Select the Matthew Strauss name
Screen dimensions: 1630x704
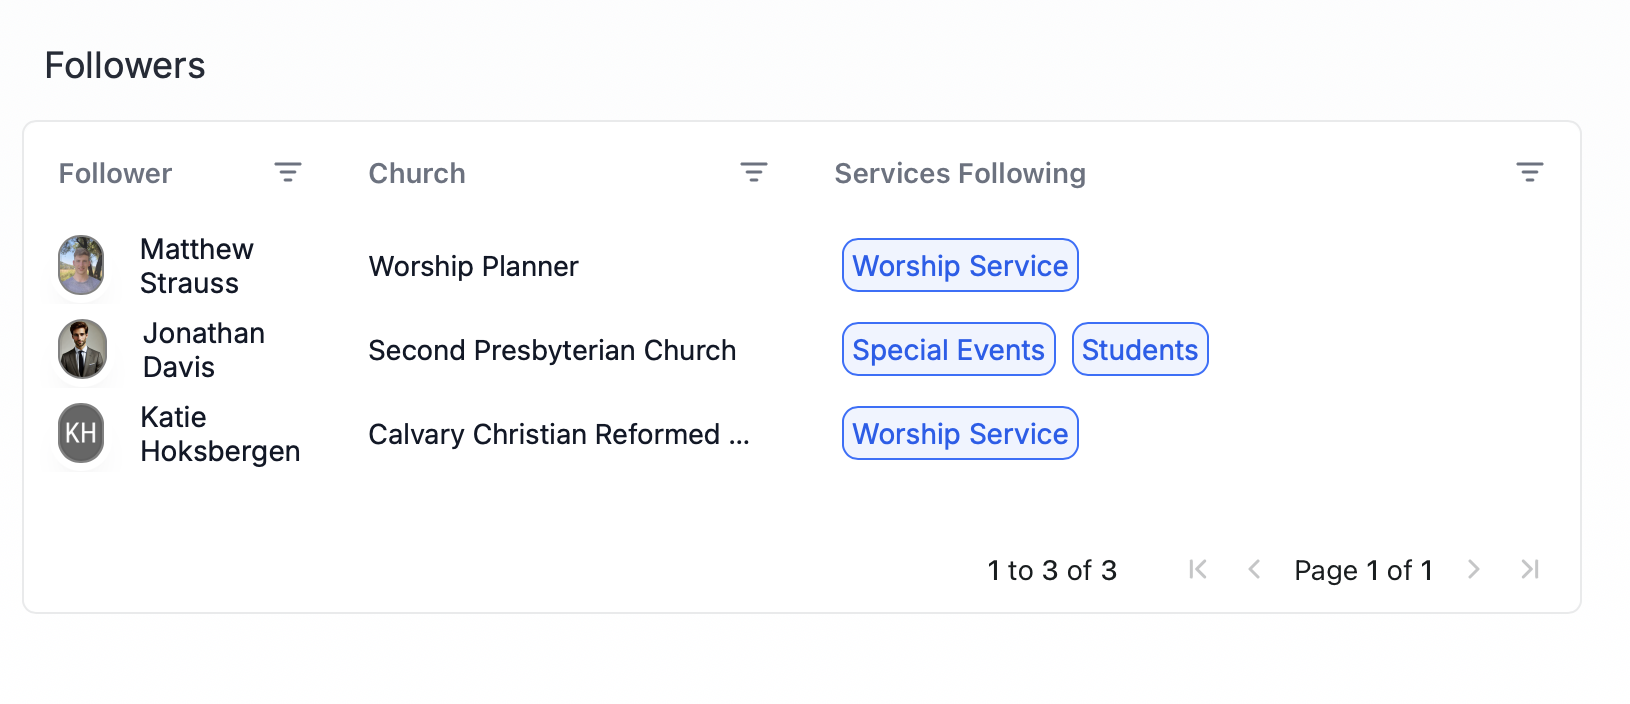(197, 266)
